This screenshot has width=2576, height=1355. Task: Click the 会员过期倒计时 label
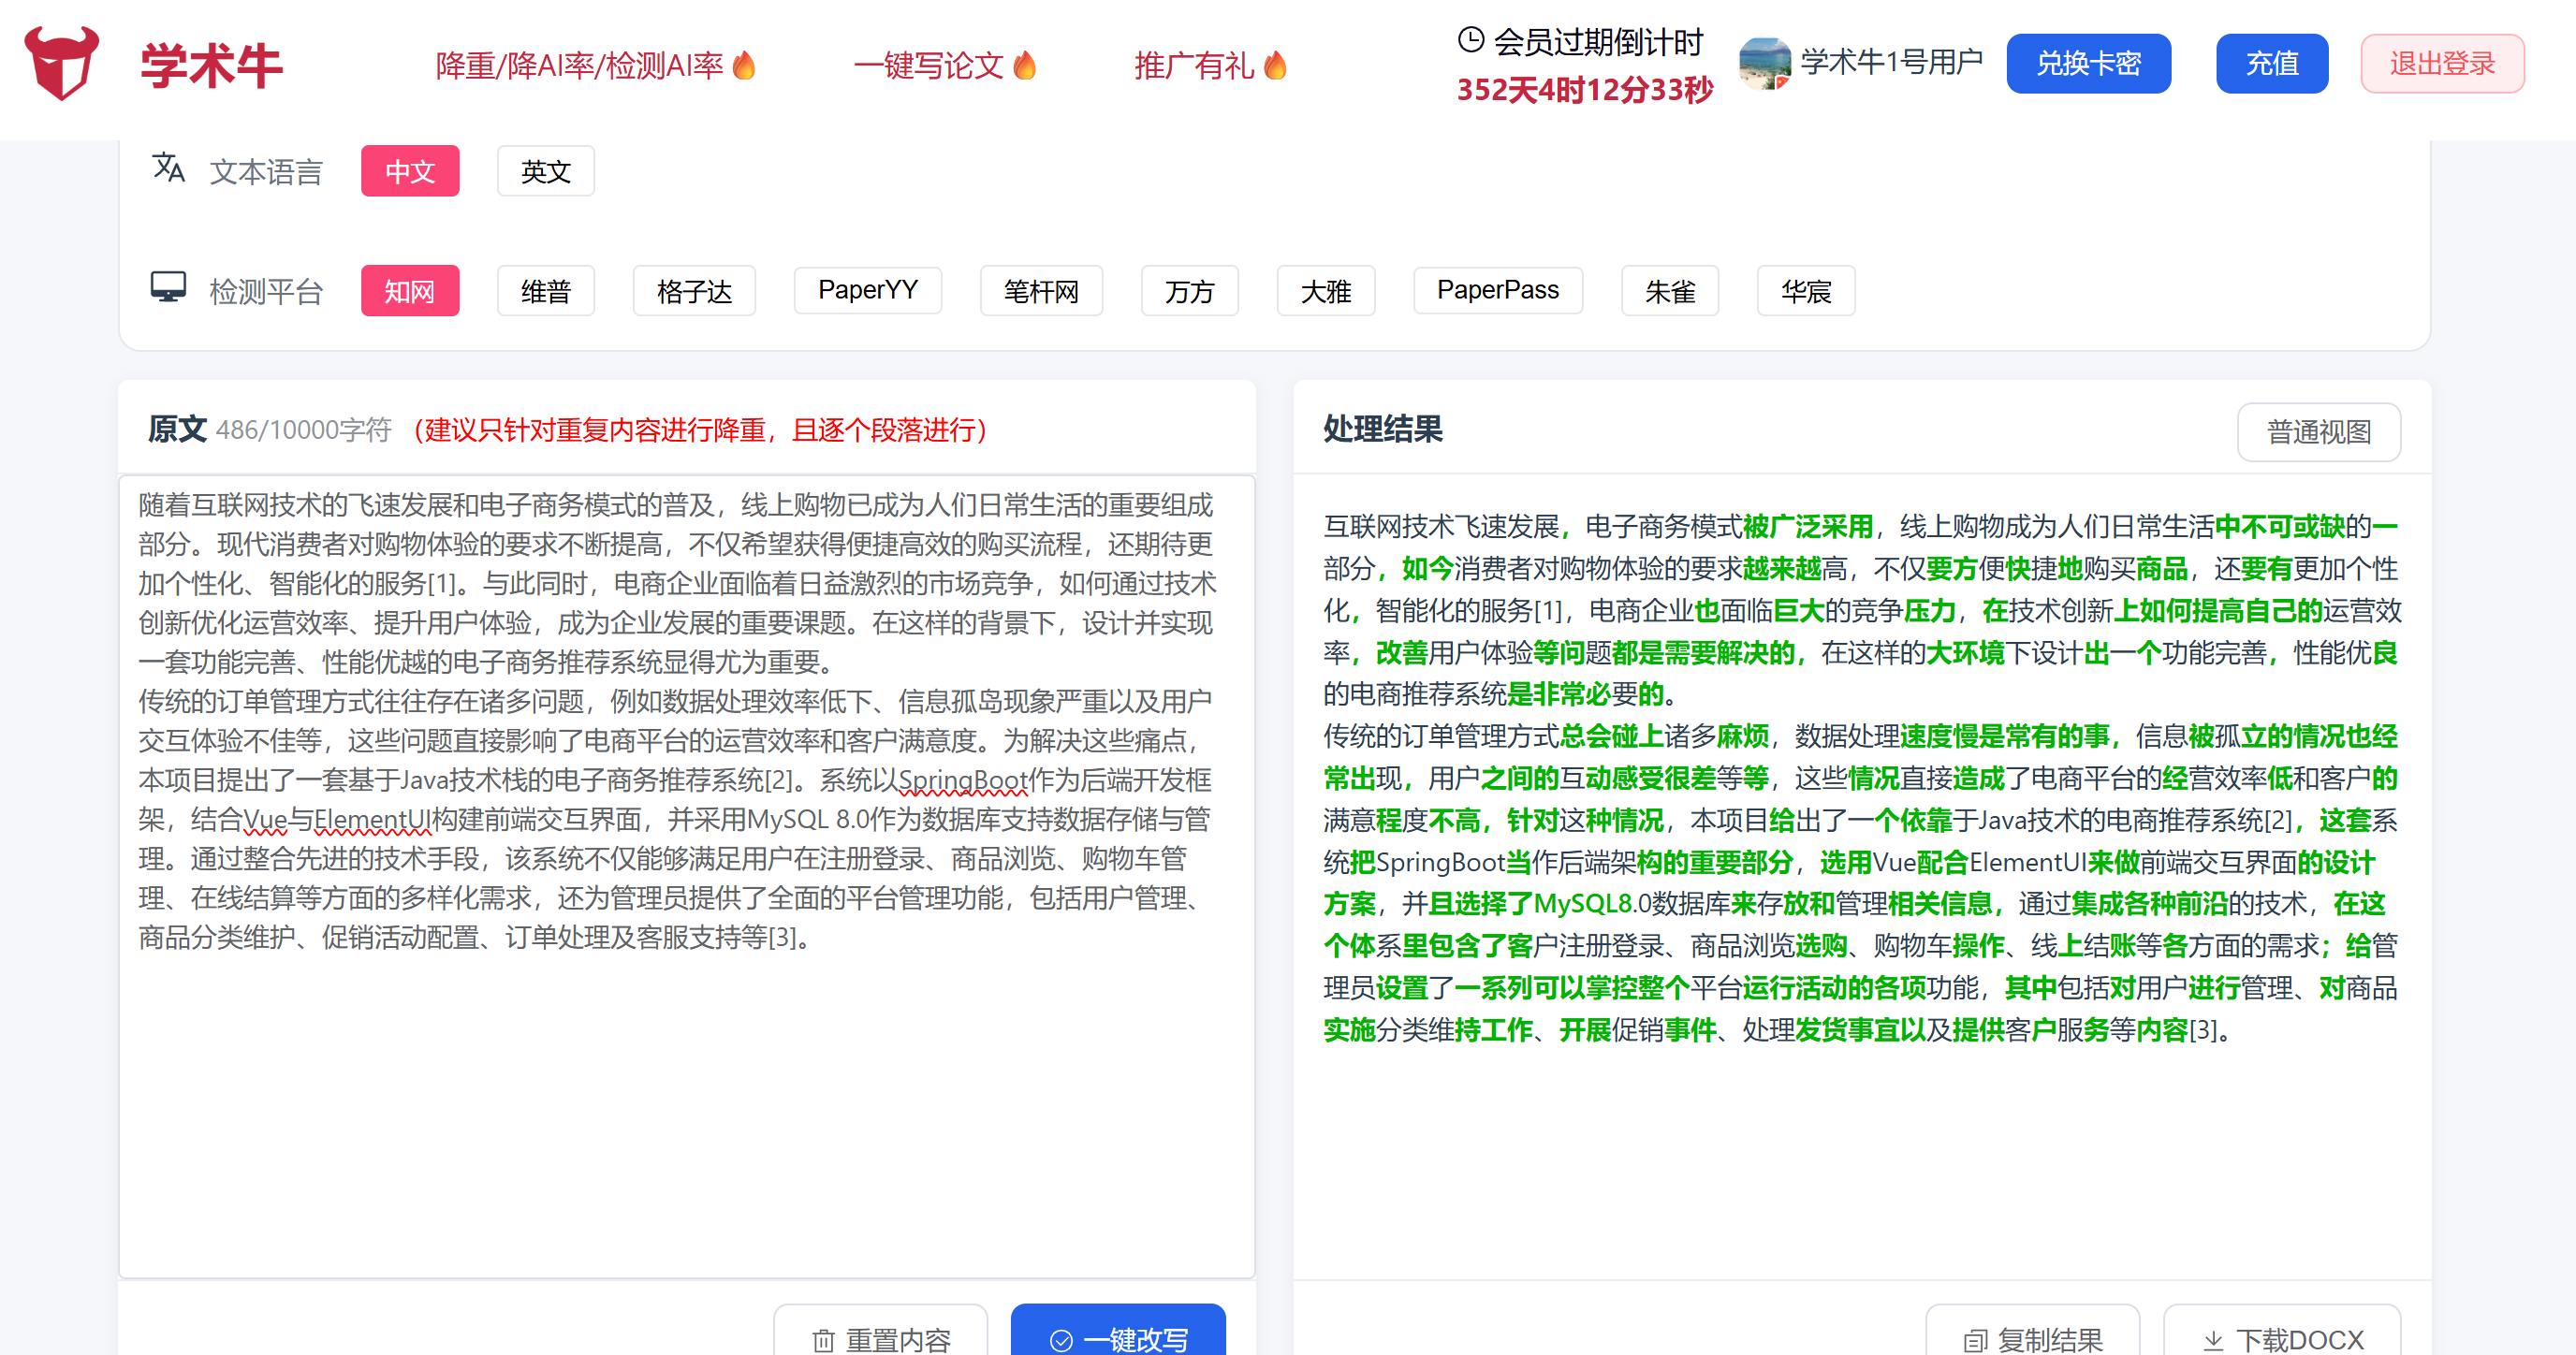1598,42
